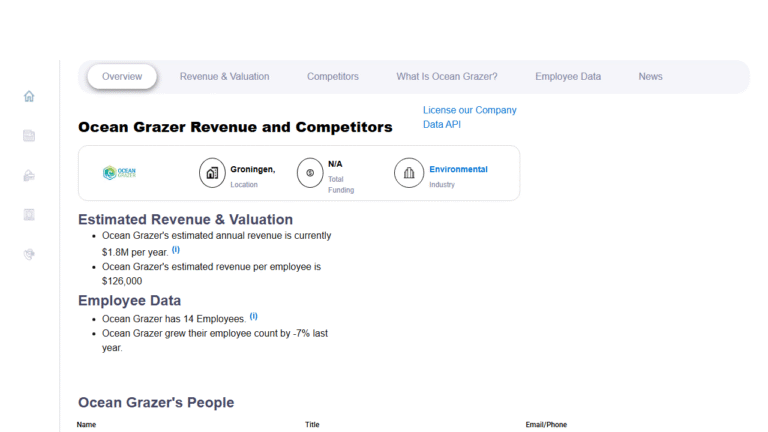Switch to the Revenue & Valuation tab
This screenshot has width=768, height=432.
click(224, 77)
